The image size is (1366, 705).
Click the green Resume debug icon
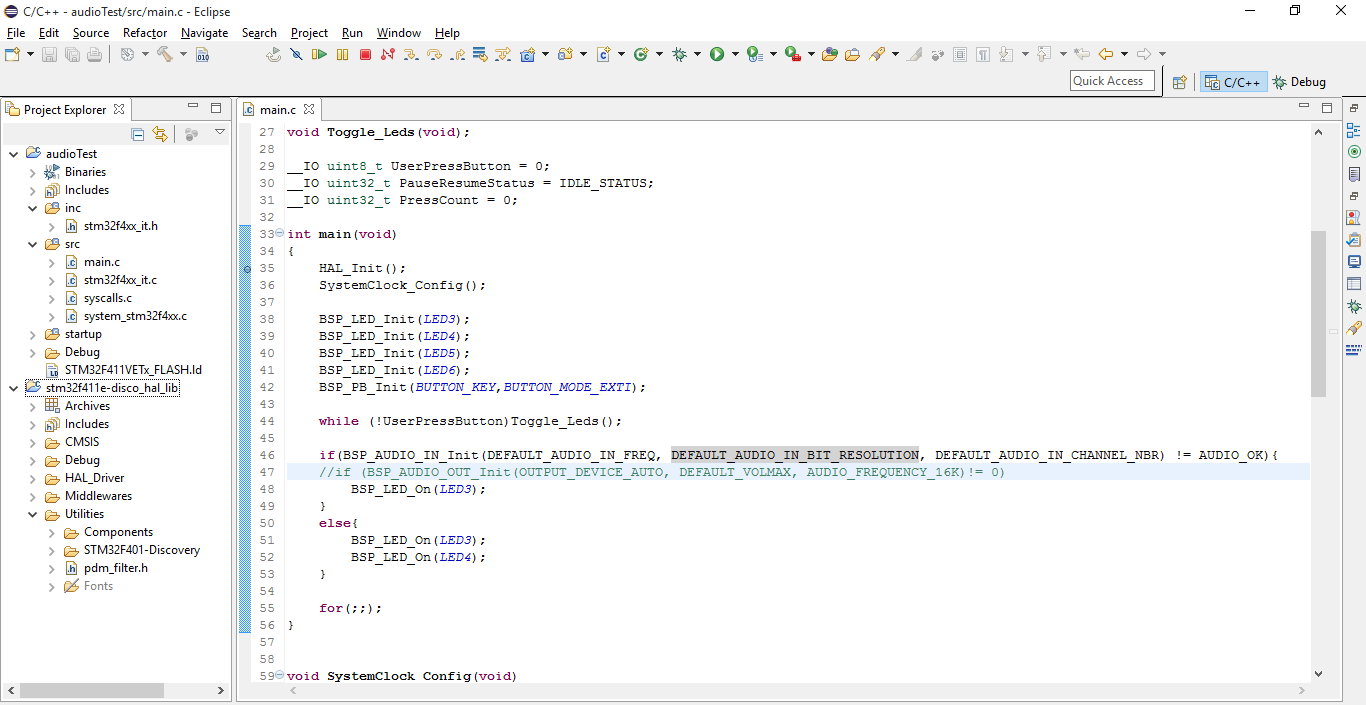click(x=319, y=54)
